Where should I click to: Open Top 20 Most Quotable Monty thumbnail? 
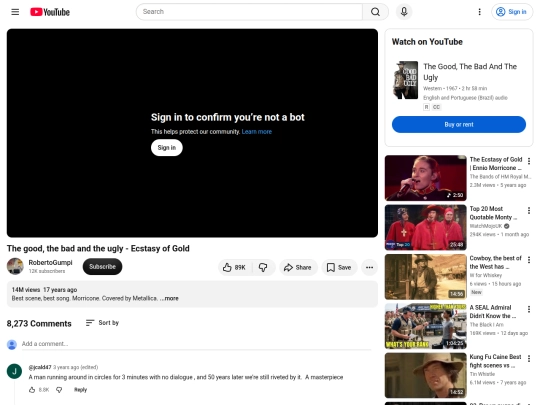coord(426,227)
